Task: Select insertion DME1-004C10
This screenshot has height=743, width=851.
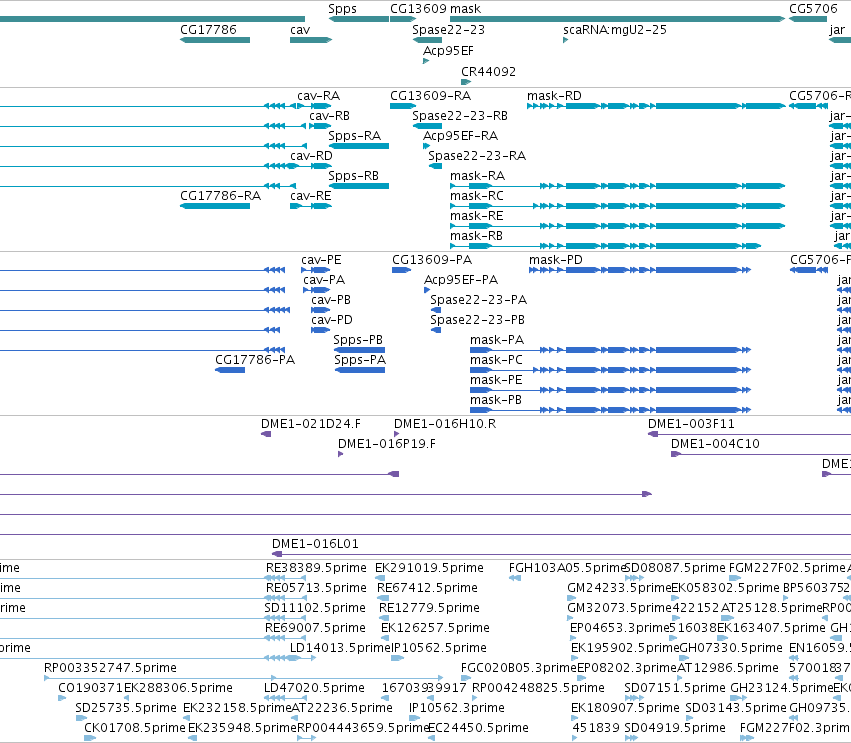Action: 715,444
